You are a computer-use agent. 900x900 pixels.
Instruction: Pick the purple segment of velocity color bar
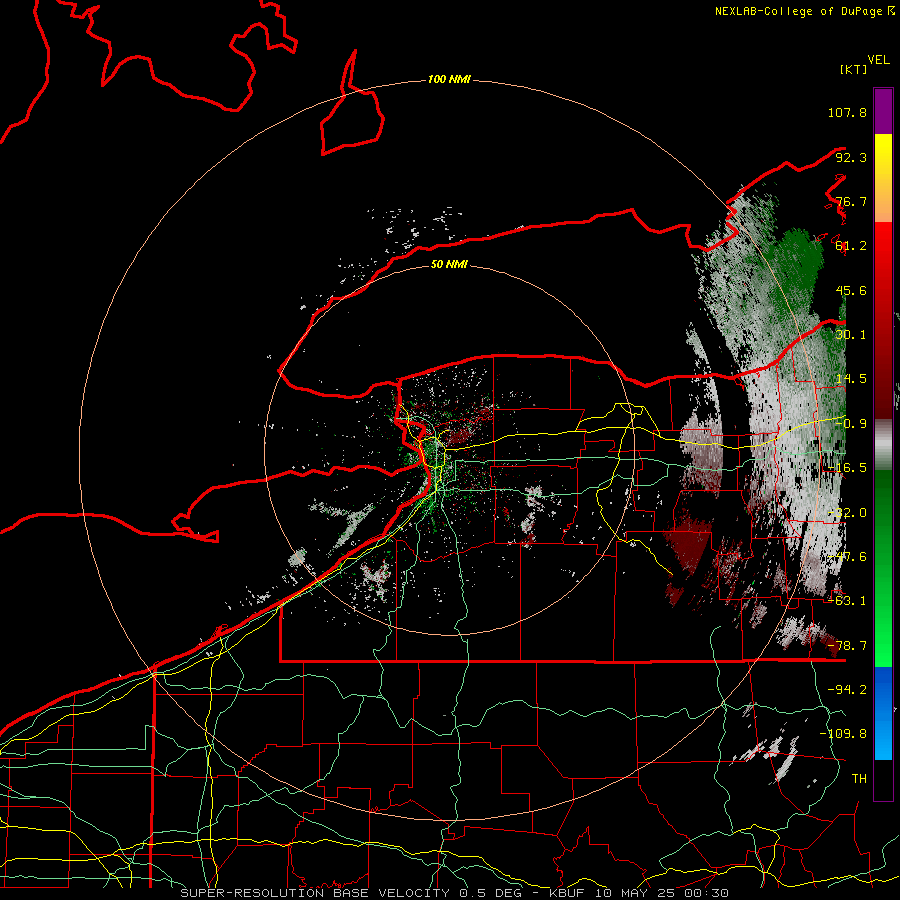tap(883, 111)
